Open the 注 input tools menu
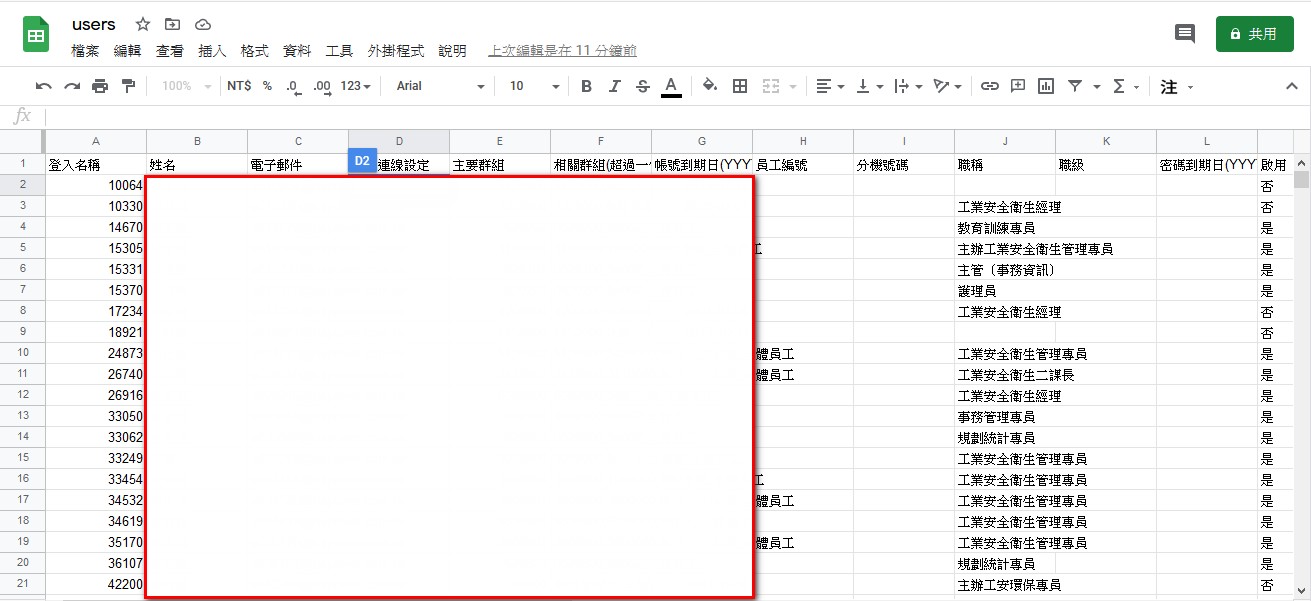1311x601 pixels. (1176, 87)
